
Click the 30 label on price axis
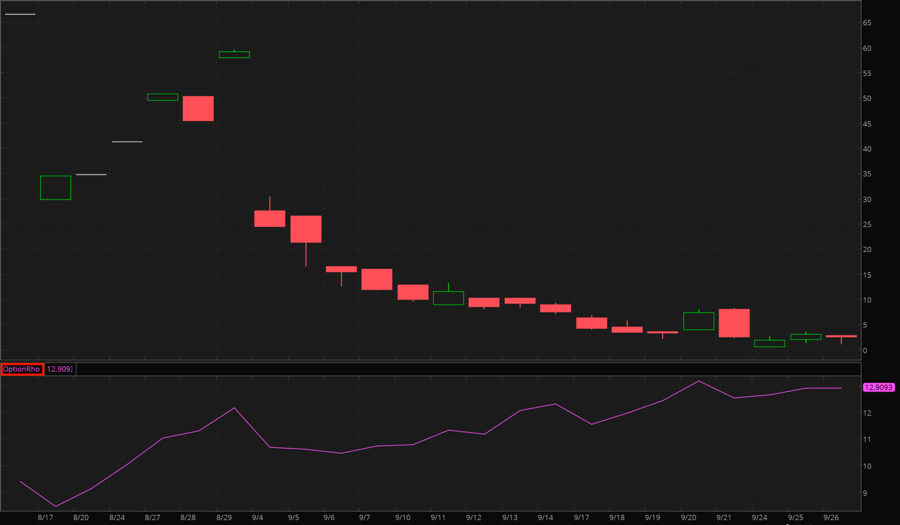[x=866, y=199]
